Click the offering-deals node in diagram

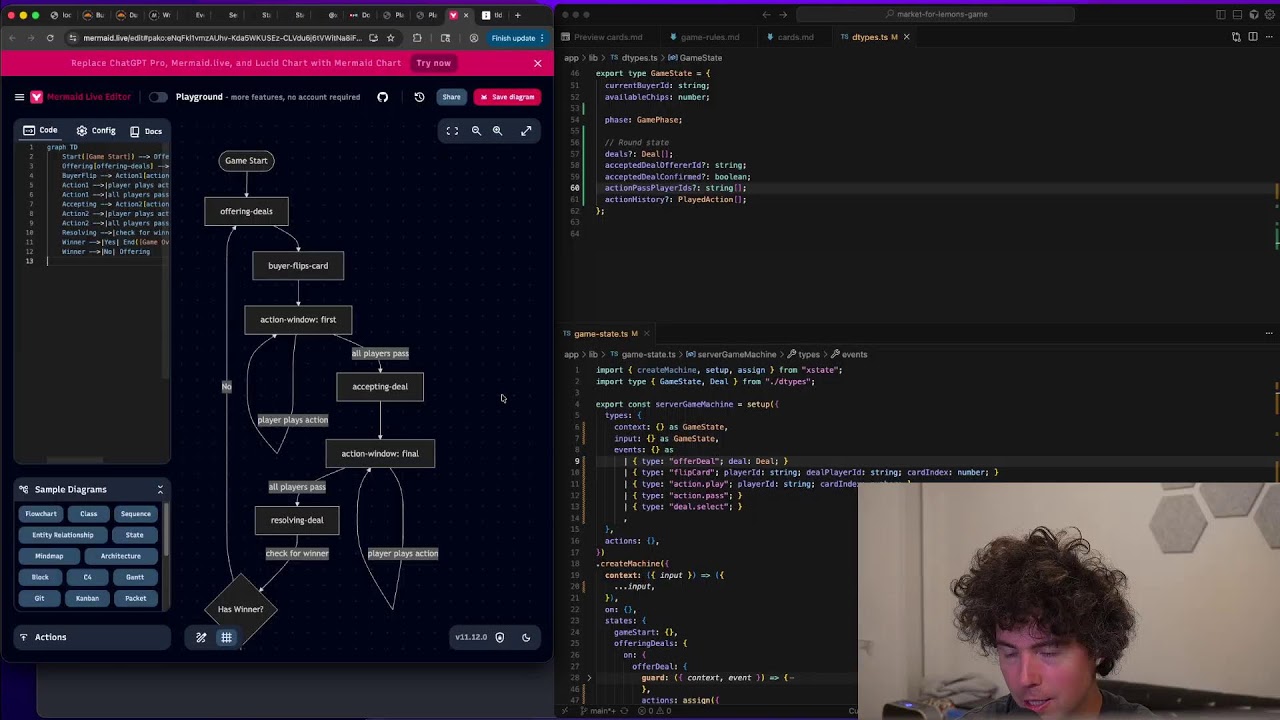tap(246, 211)
